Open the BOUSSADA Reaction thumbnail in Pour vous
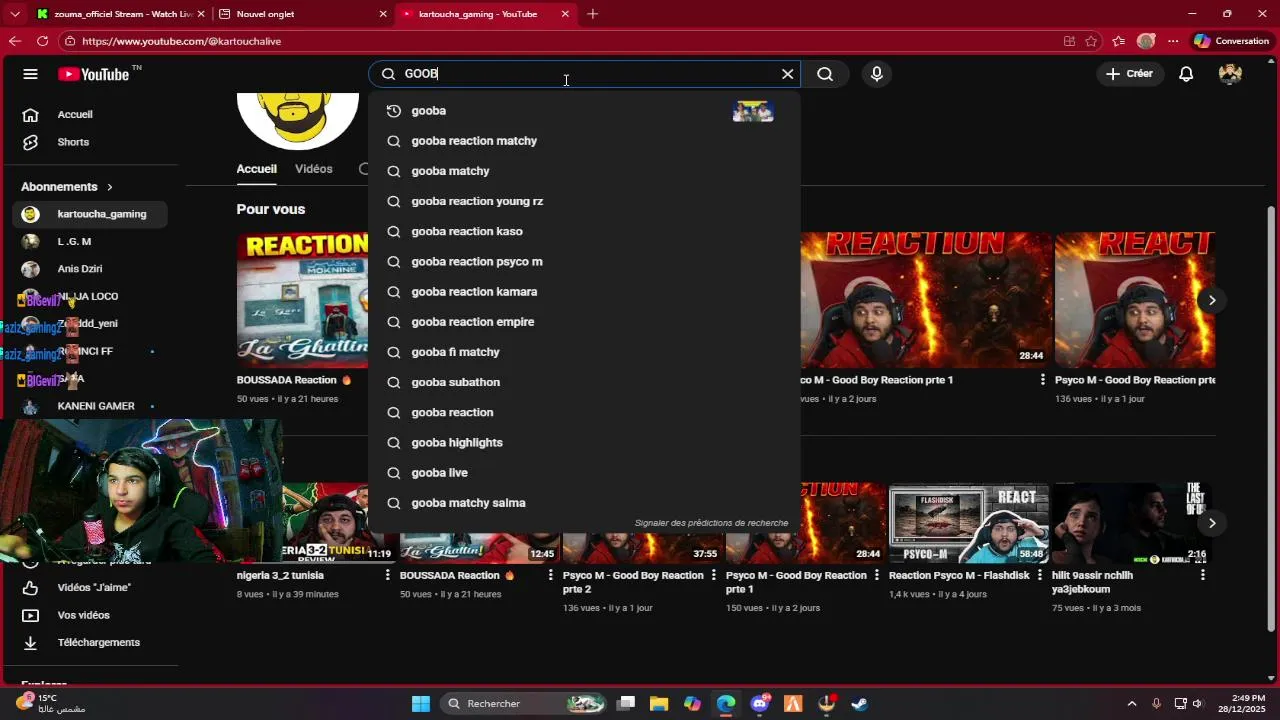Viewport: 1280px width, 720px height. [302, 300]
